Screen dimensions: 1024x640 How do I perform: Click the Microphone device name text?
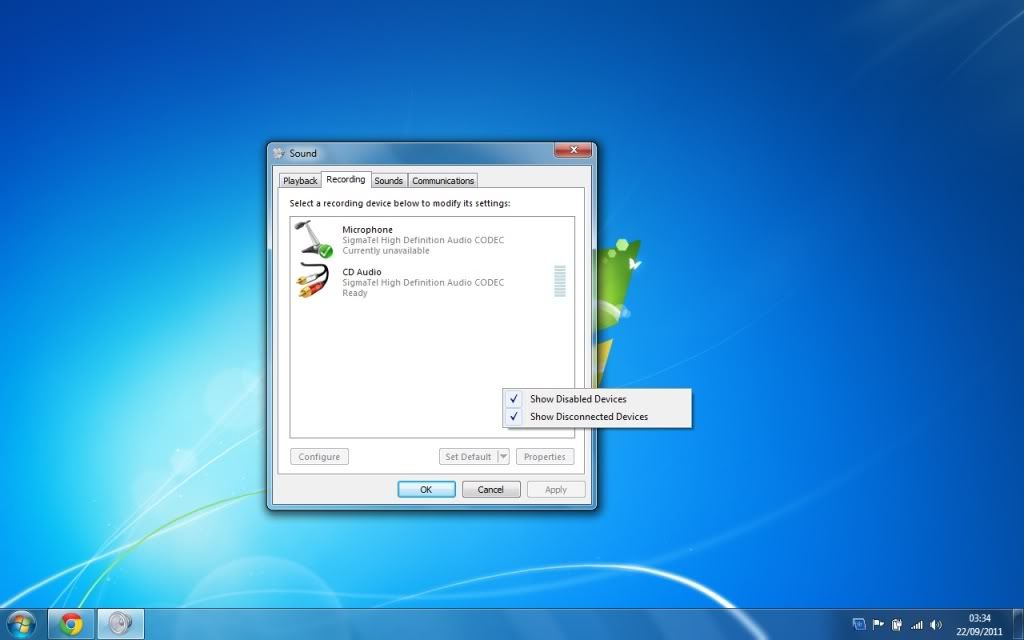point(368,230)
